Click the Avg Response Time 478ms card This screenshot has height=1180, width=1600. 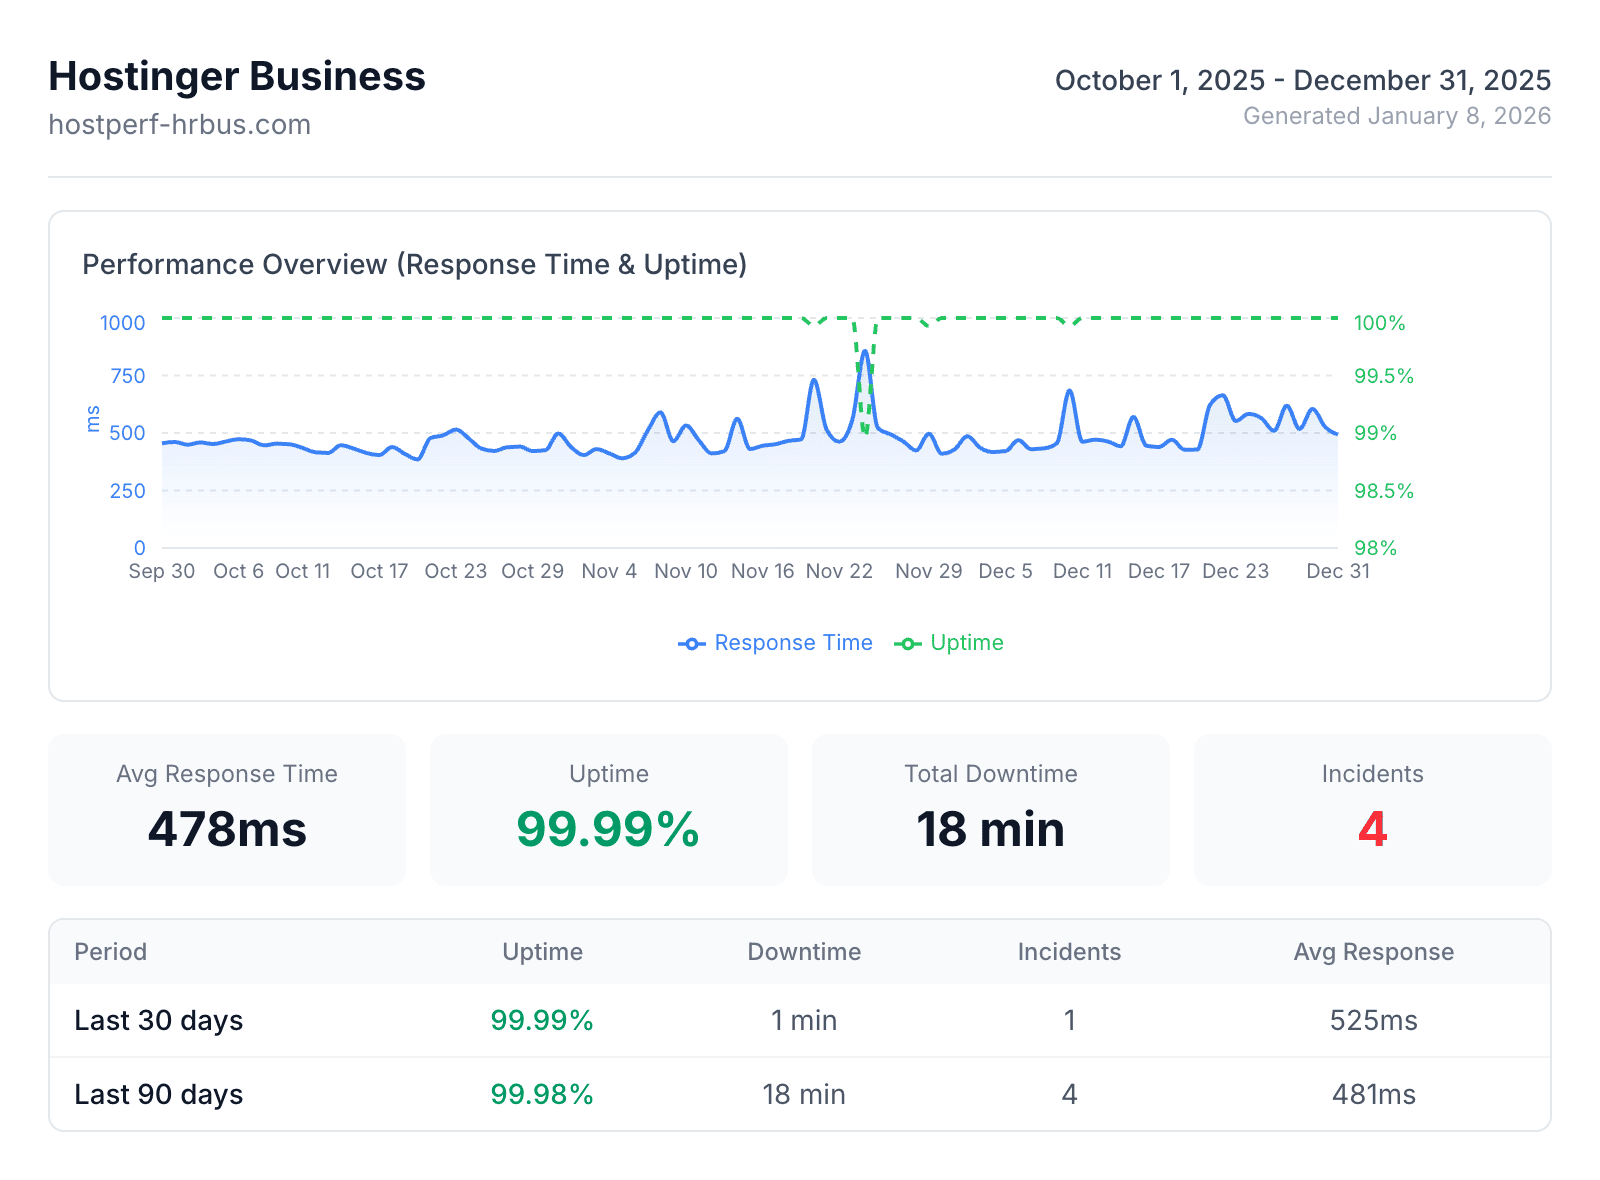click(x=227, y=810)
